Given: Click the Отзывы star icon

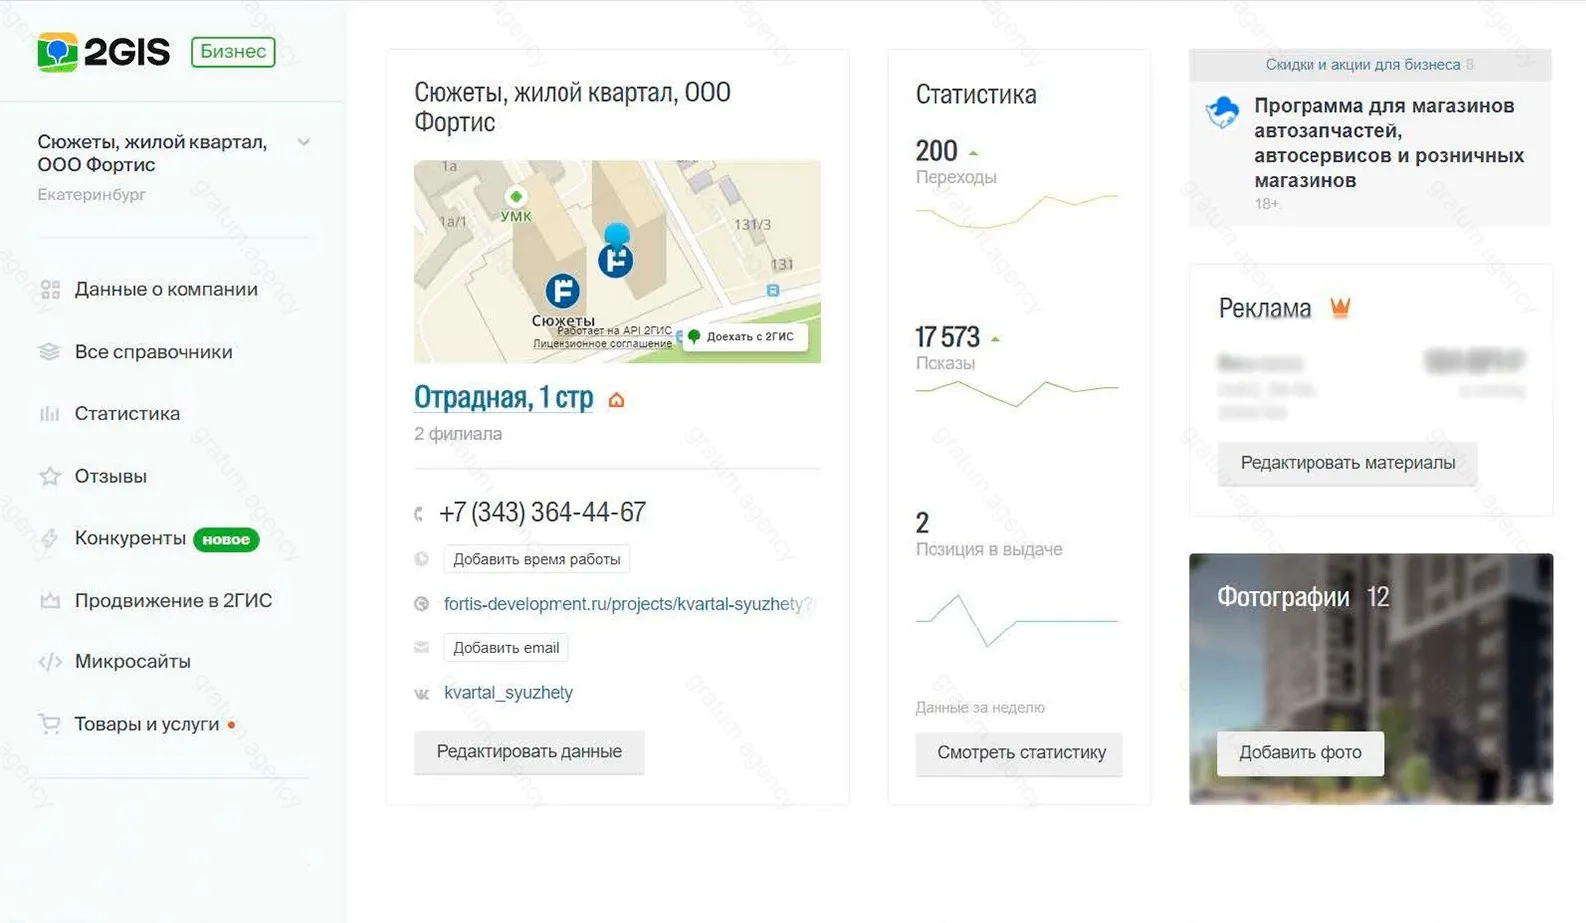Looking at the screenshot, I should click(50, 476).
